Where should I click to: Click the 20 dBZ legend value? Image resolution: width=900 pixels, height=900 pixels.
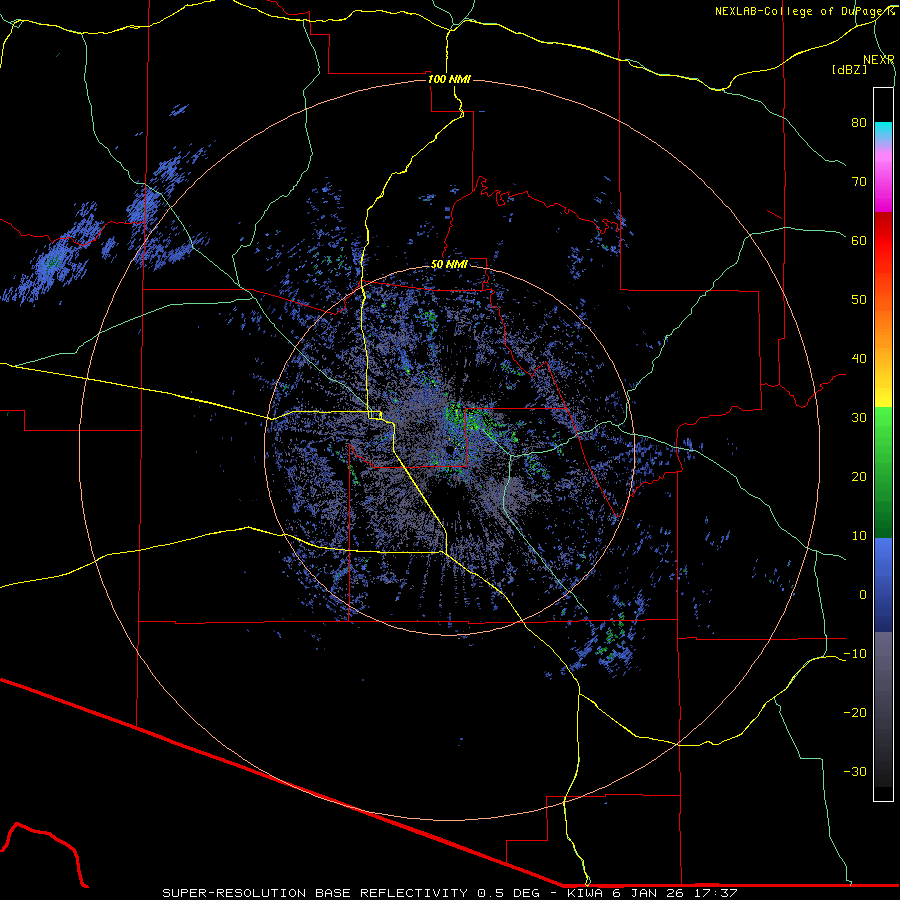pos(859,476)
